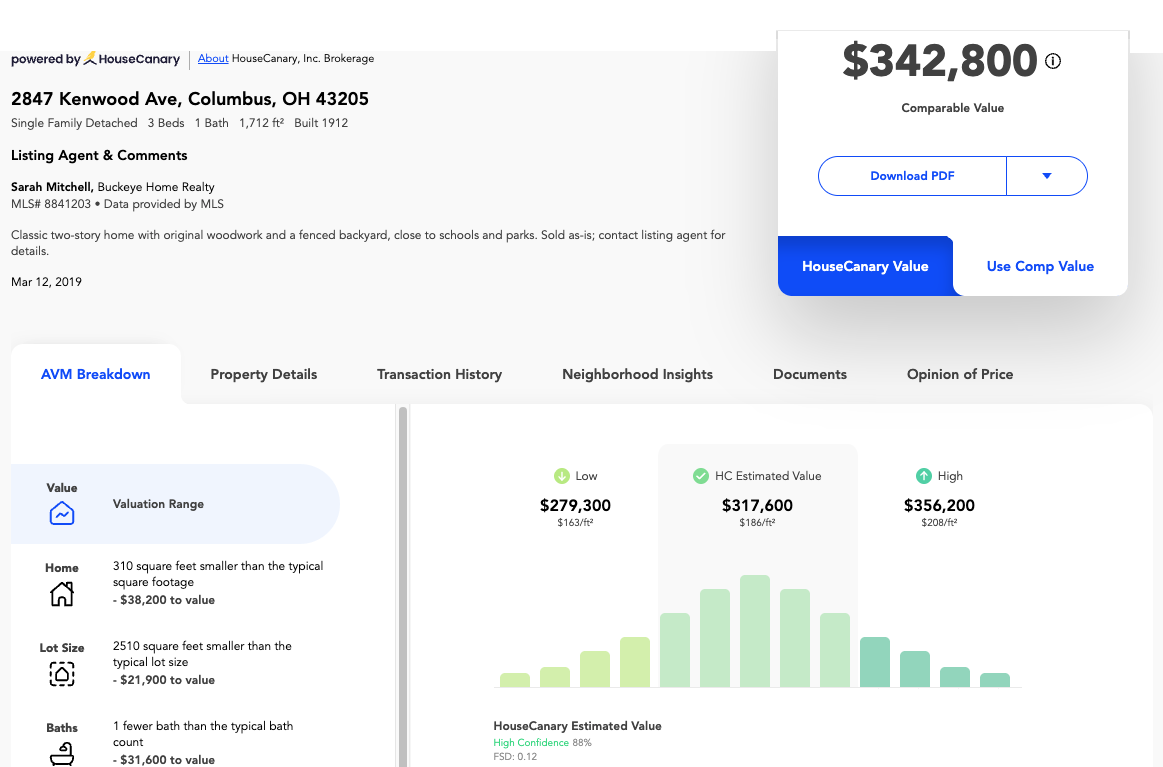Click the Listing Agent & Comments heading
The width and height of the screenshot is (1163, 767).
99,155
